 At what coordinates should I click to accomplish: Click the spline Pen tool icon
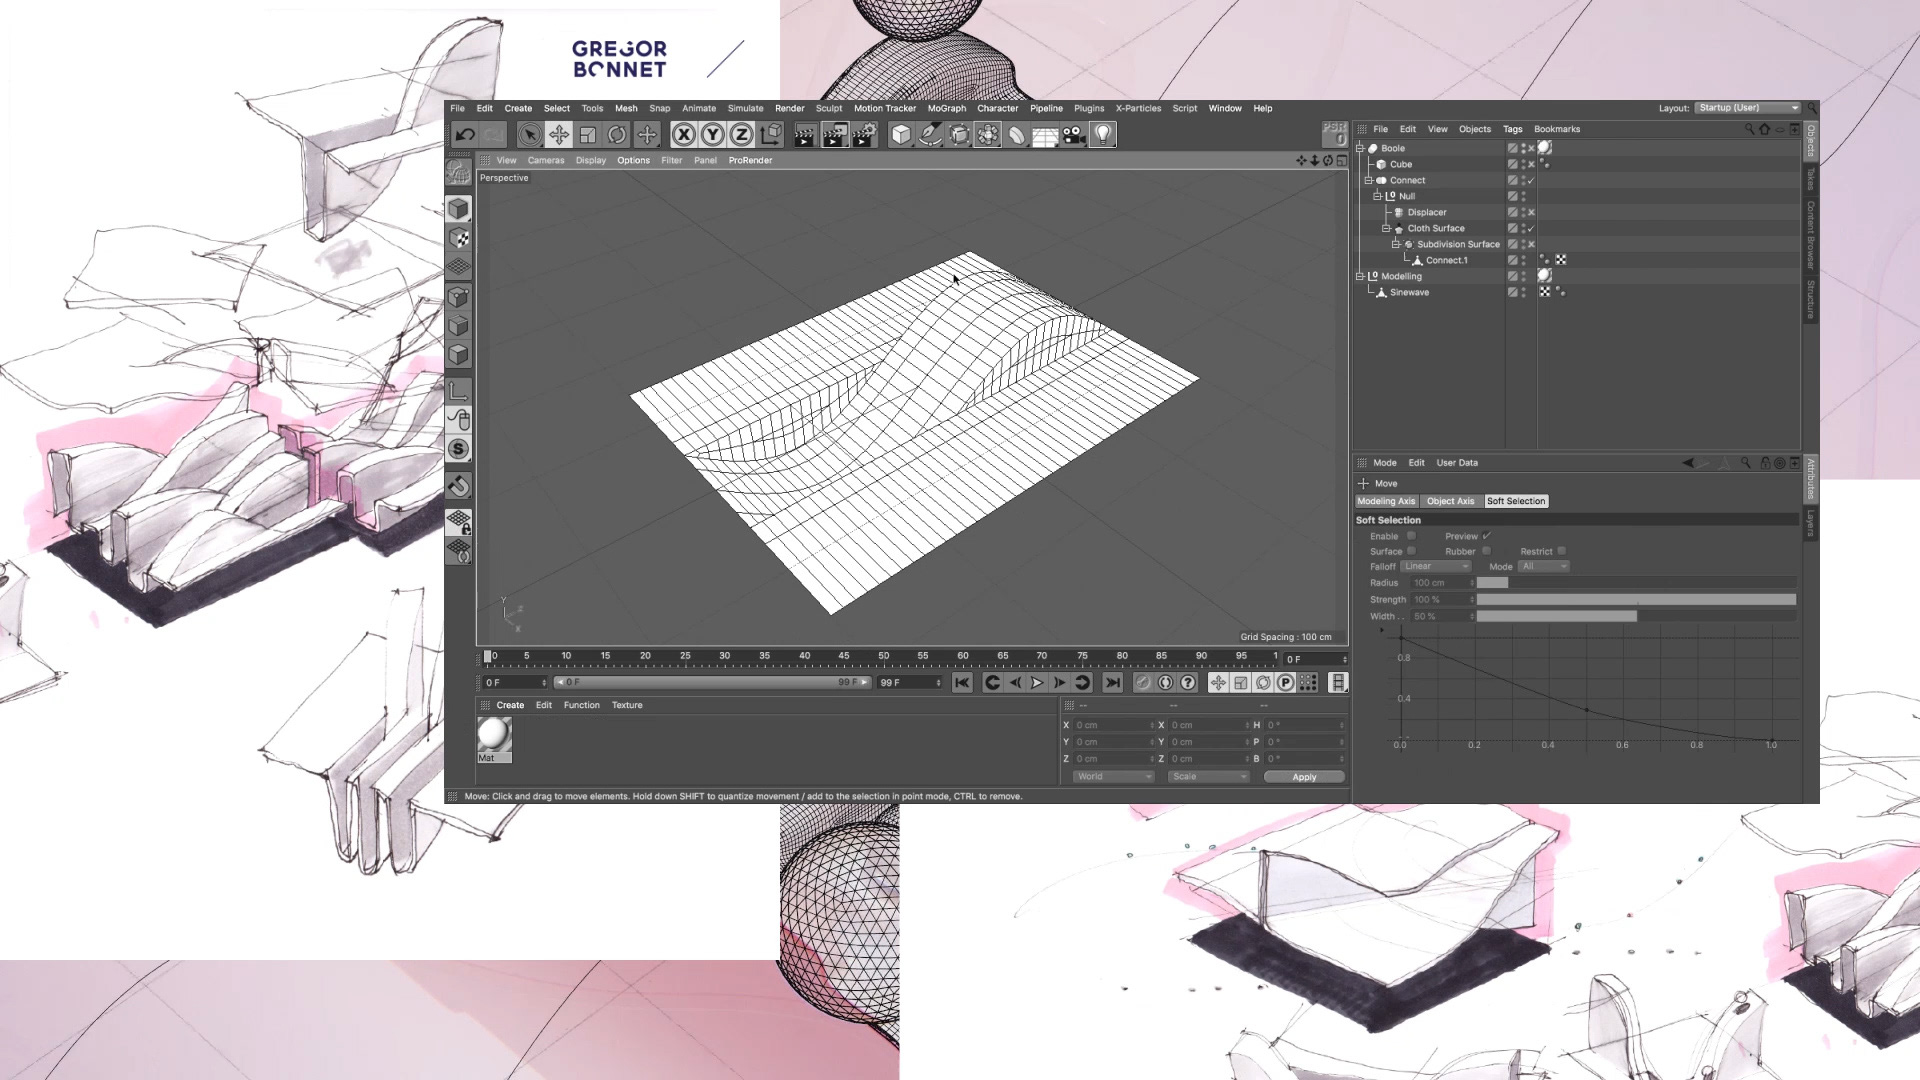pos(930,135)
